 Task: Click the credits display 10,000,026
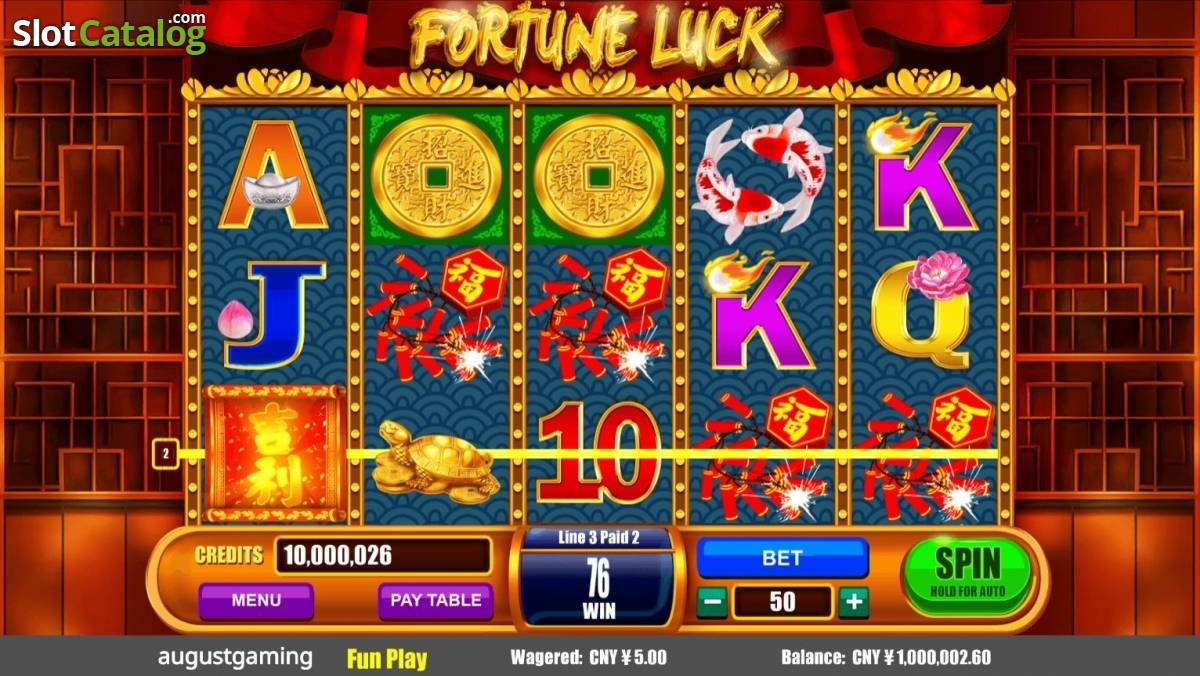[382, 556]
